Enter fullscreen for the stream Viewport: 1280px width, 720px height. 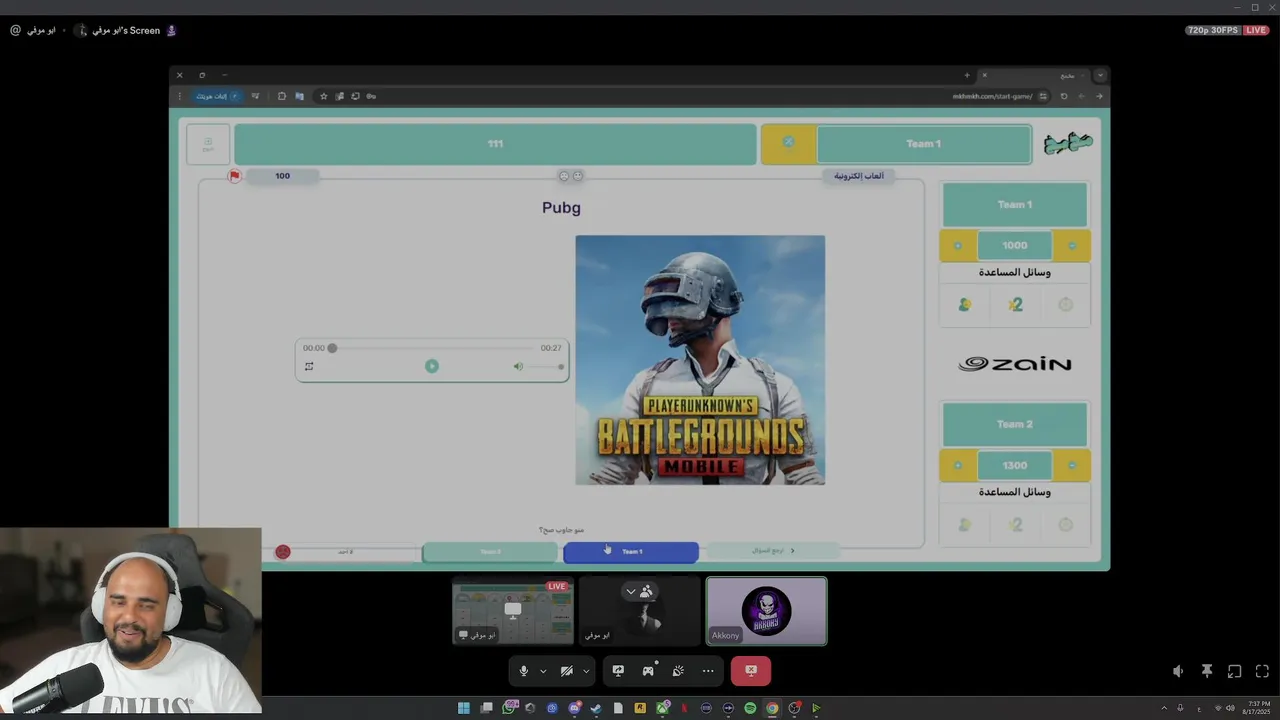tap(1262, 671)
